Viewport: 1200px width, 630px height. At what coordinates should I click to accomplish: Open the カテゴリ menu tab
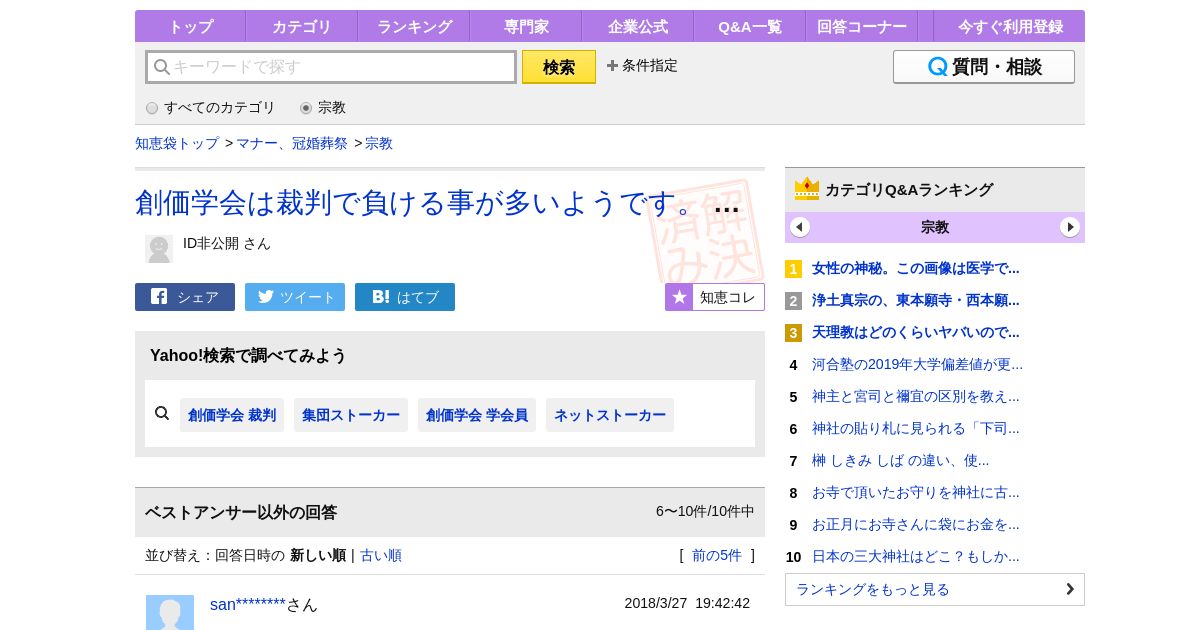coord(301,26)
